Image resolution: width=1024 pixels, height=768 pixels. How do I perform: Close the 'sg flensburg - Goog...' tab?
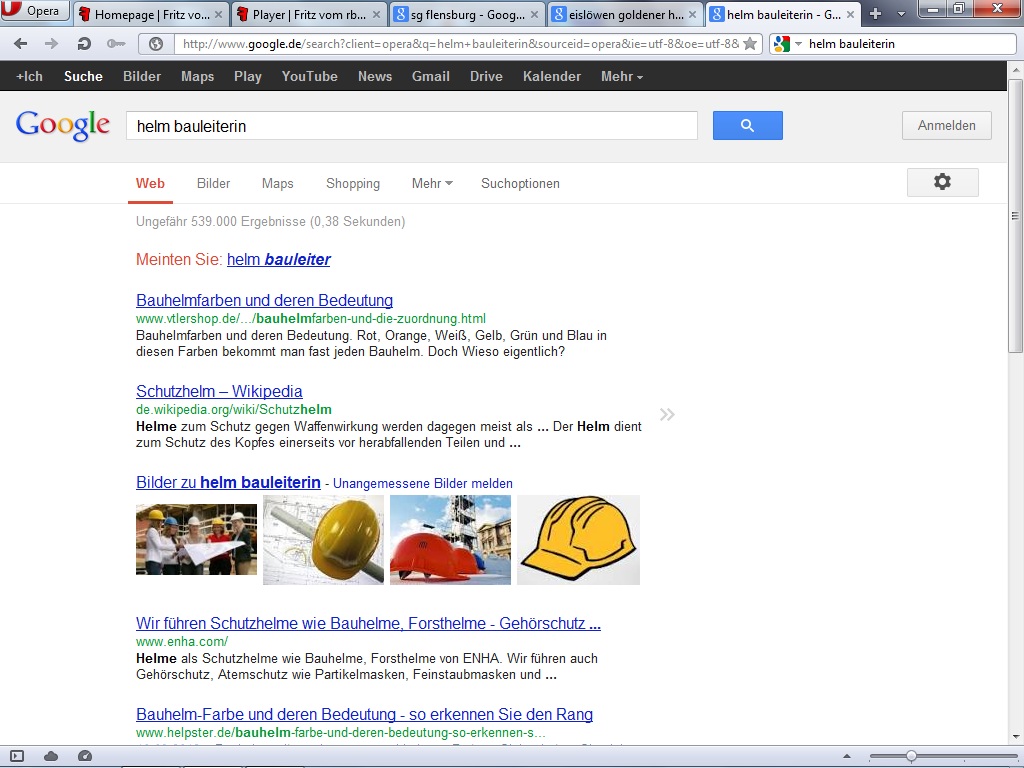(535, 14)
